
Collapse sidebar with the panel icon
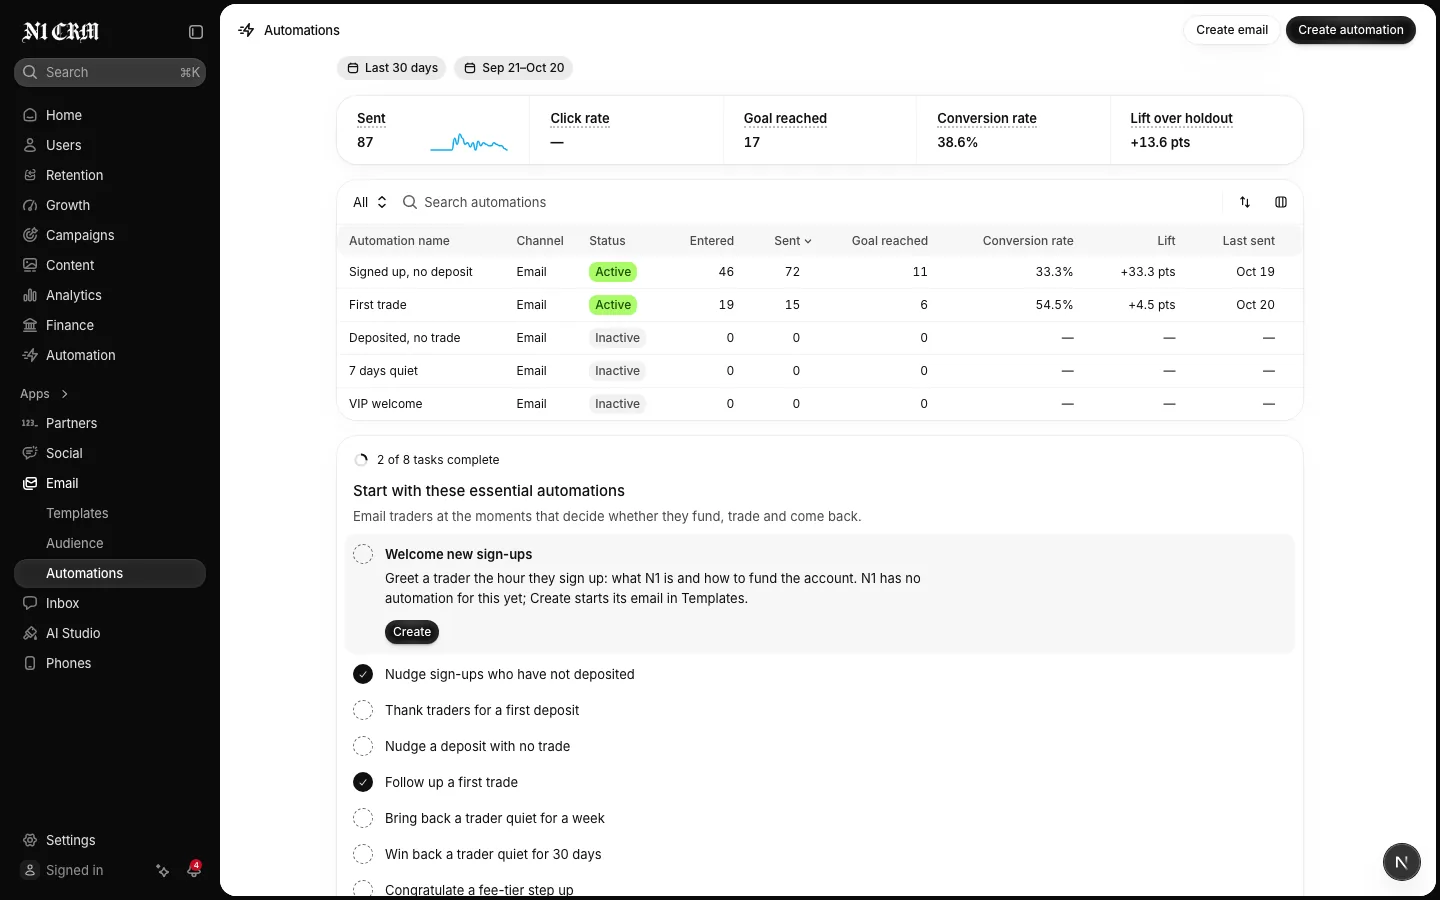tap(196, 32)
